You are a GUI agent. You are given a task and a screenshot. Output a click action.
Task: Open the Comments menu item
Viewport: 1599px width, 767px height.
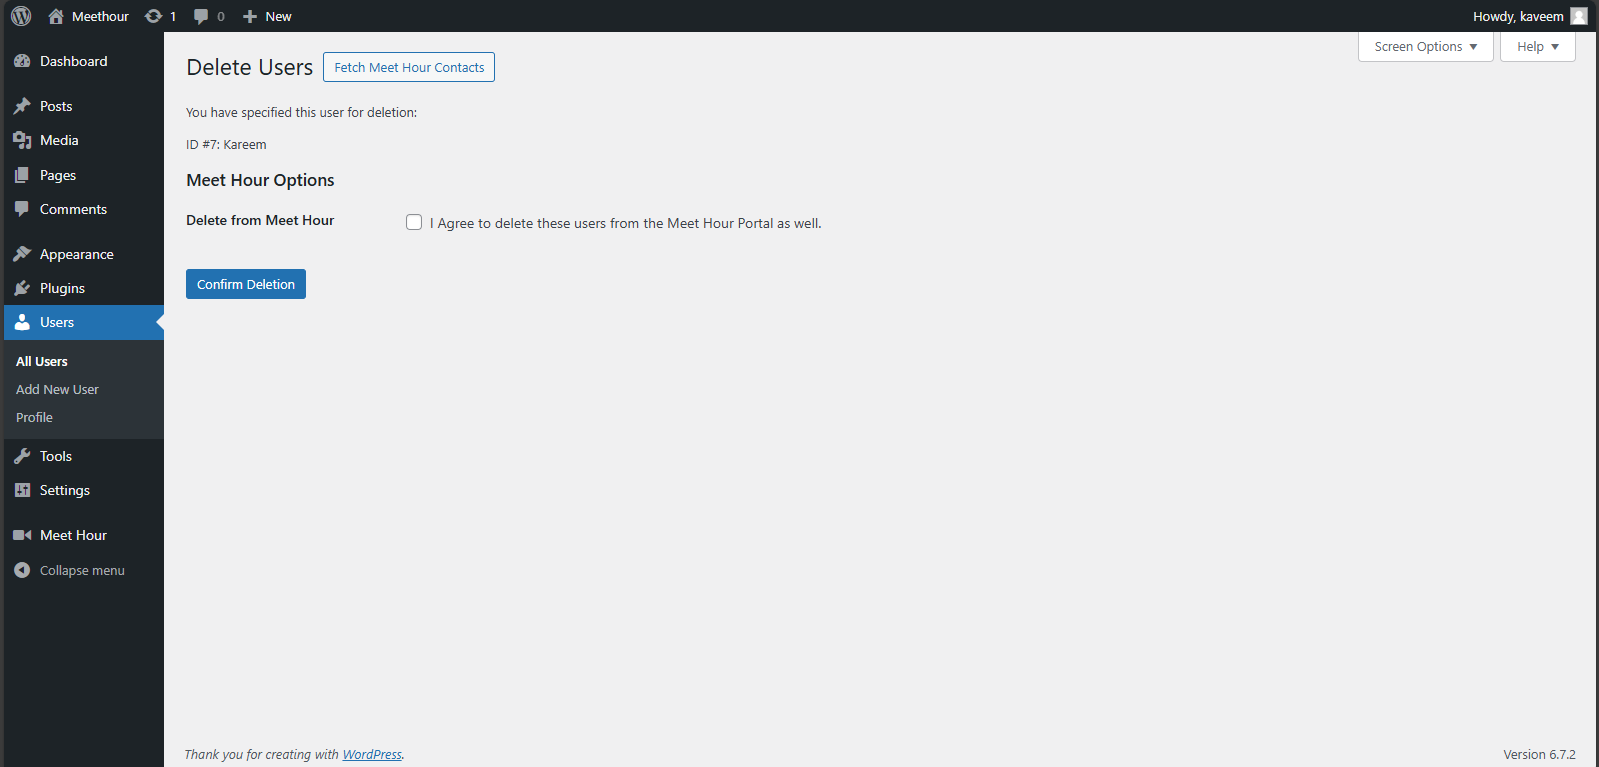coord(73,209)
